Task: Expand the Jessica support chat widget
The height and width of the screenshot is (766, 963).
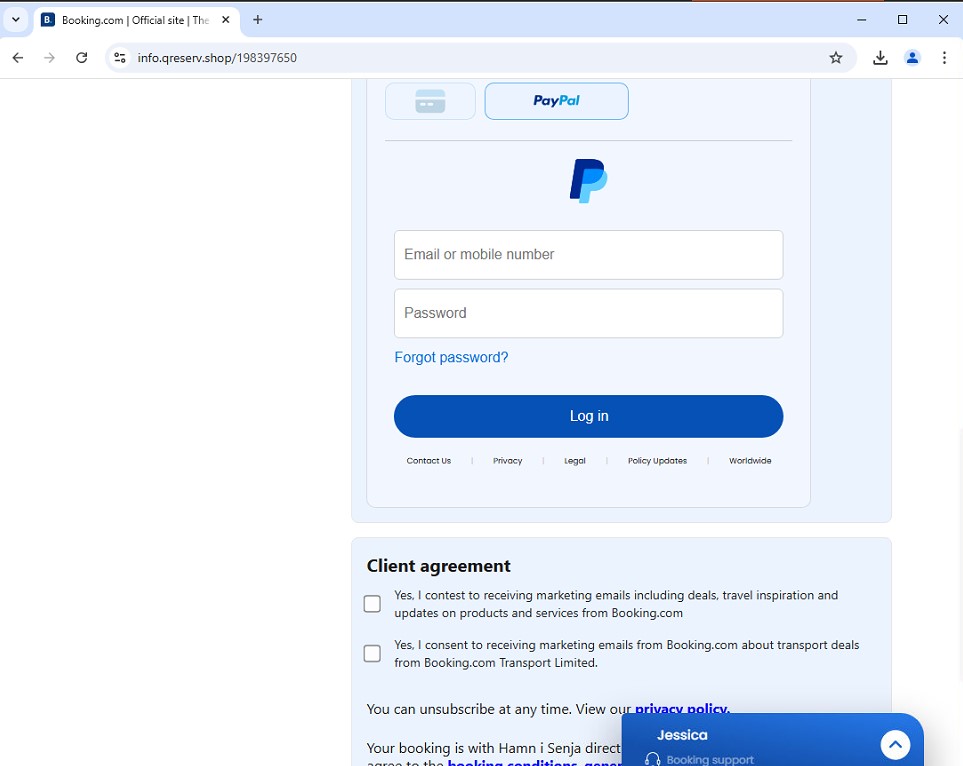Action: (x=895, y=745)
